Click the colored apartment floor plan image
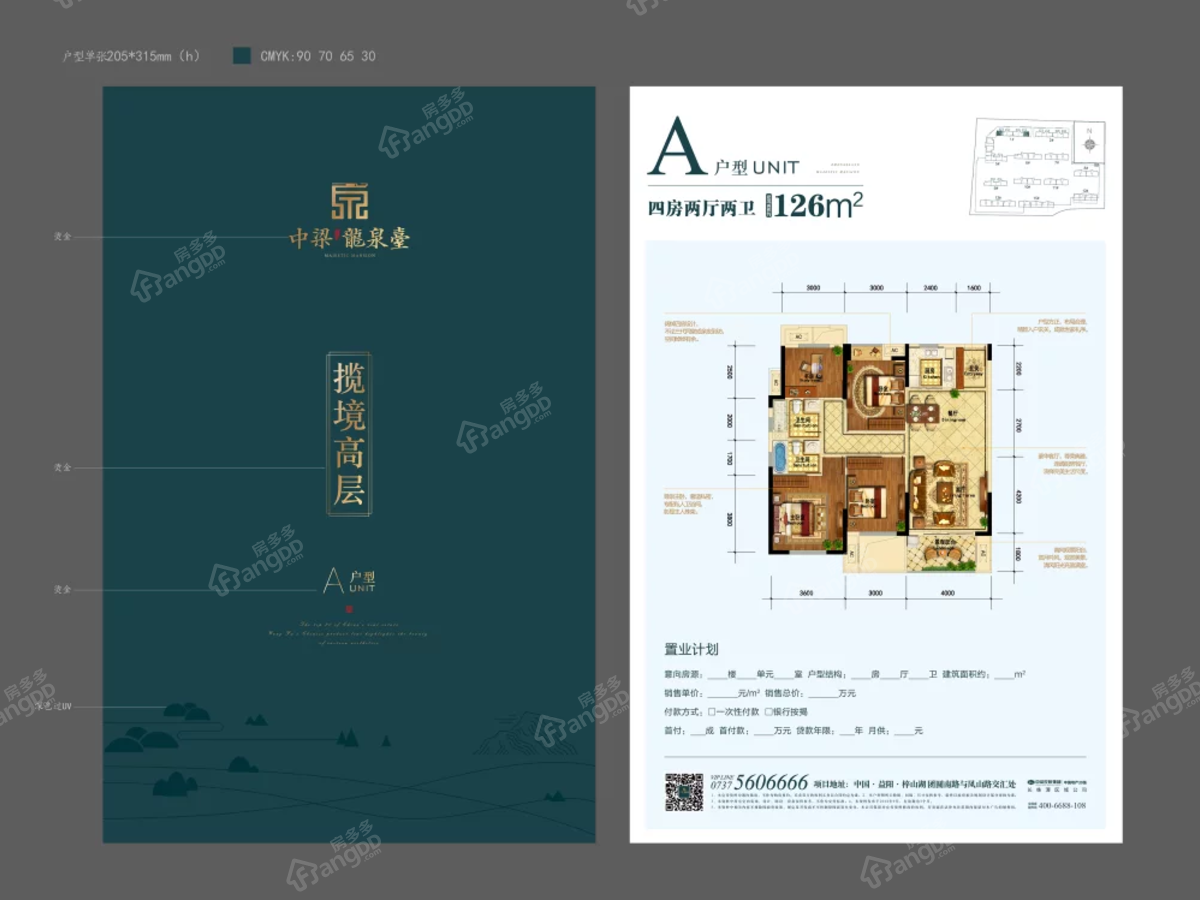 pos(880,450)
